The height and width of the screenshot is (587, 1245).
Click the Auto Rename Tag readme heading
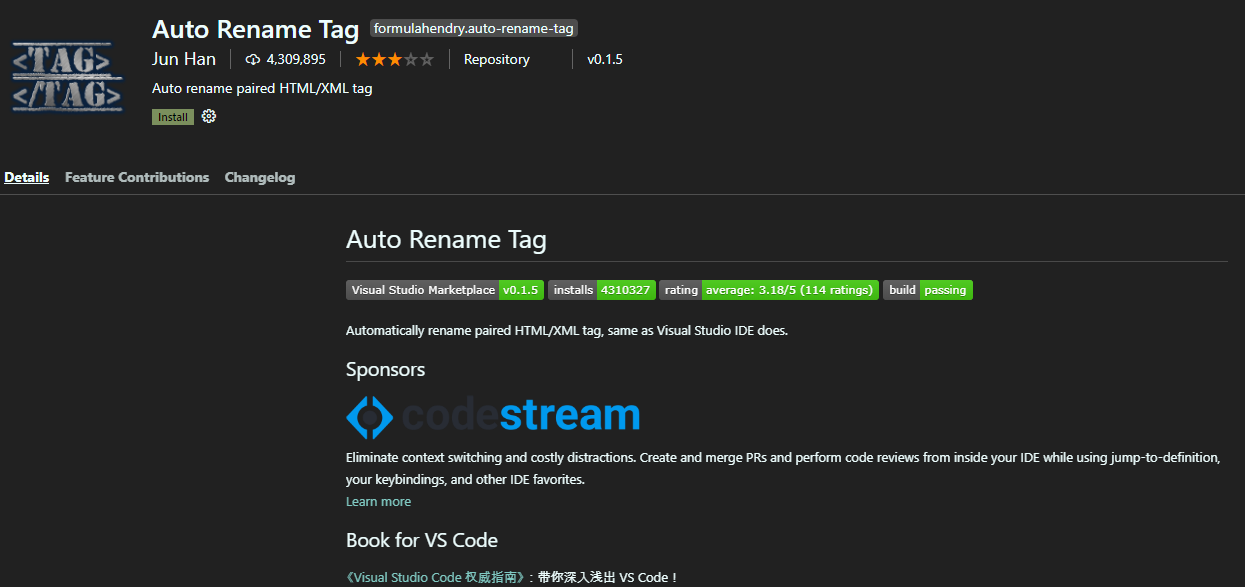[x=446, y=239]
